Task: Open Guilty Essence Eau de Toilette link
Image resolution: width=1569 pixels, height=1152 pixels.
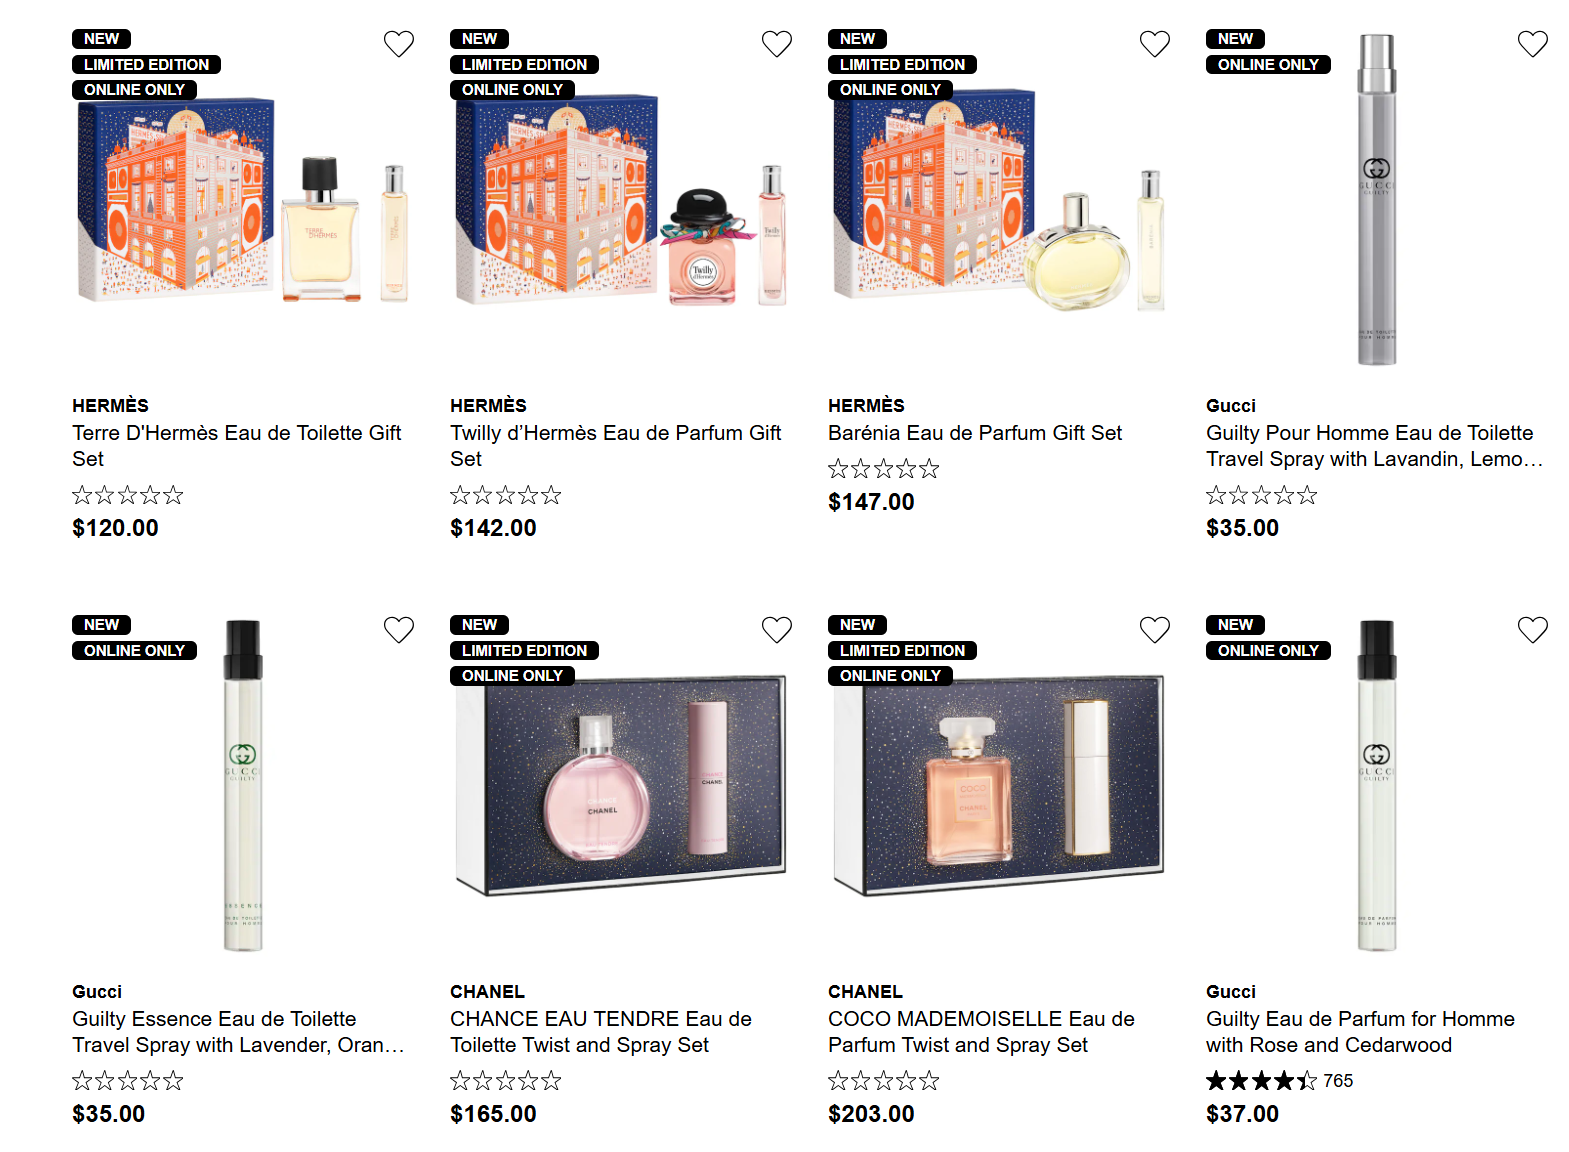Action: pos(237,1032)
